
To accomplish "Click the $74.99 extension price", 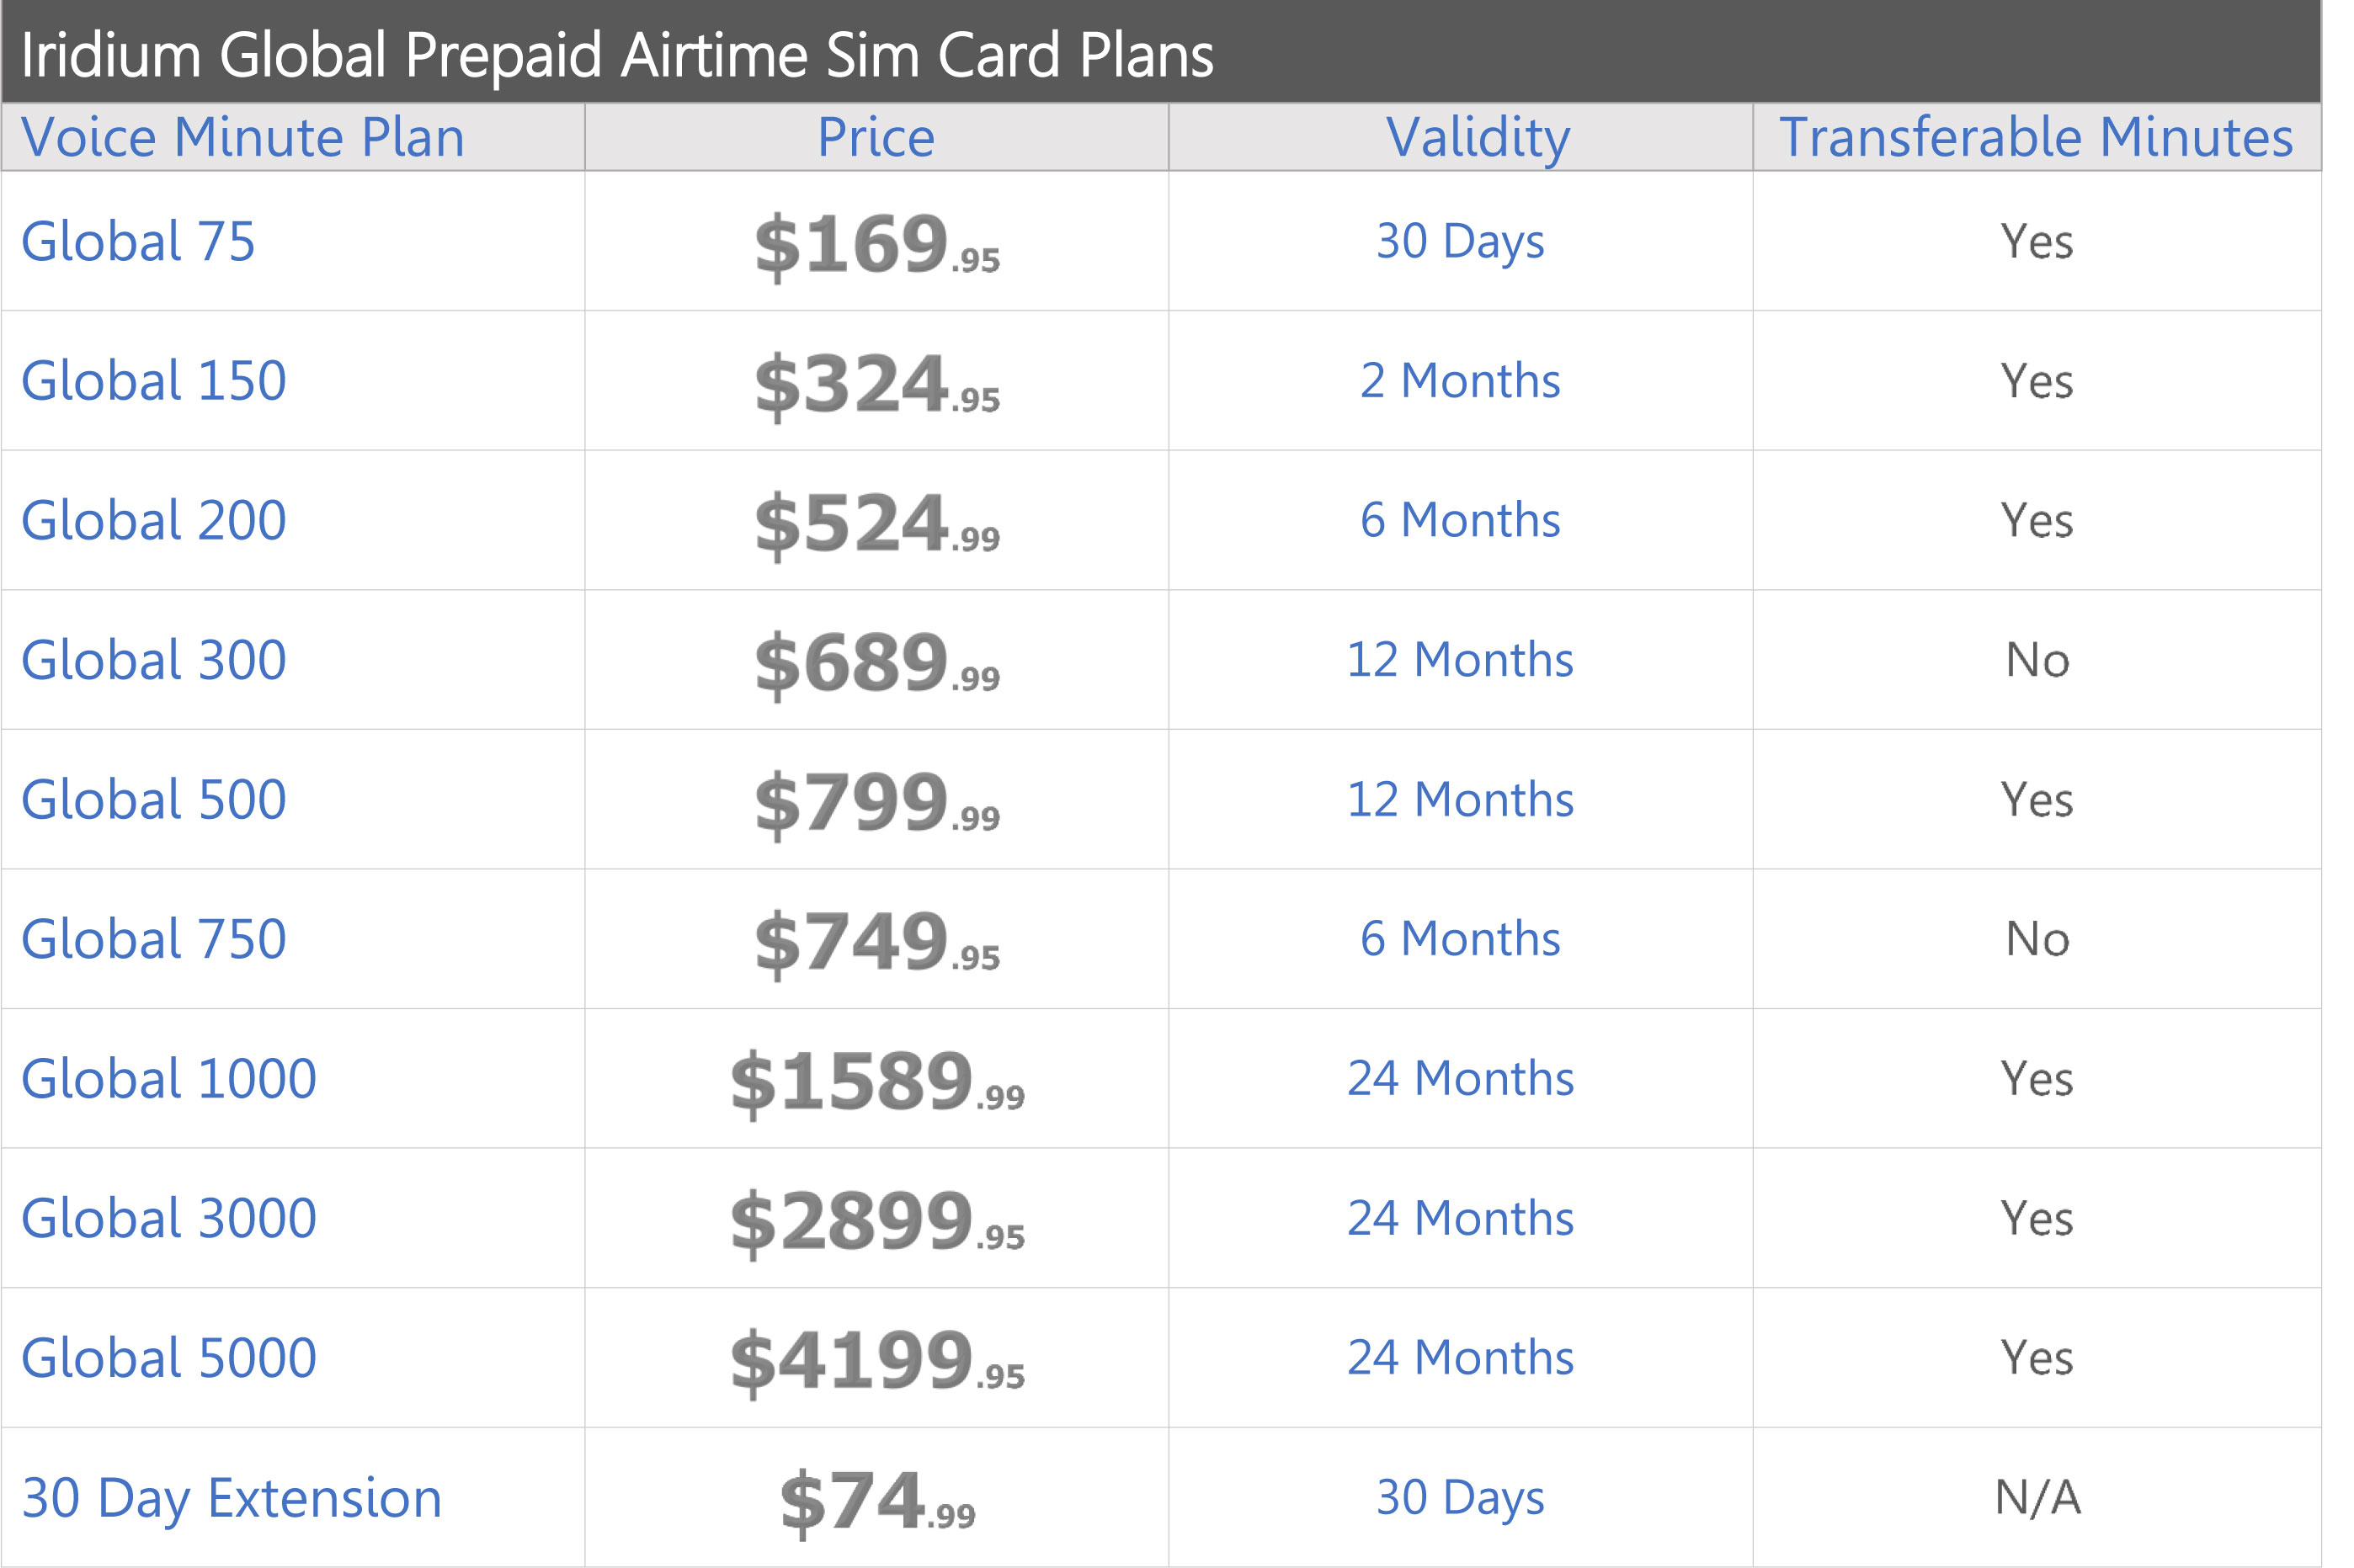I will tap(876, 1501).
